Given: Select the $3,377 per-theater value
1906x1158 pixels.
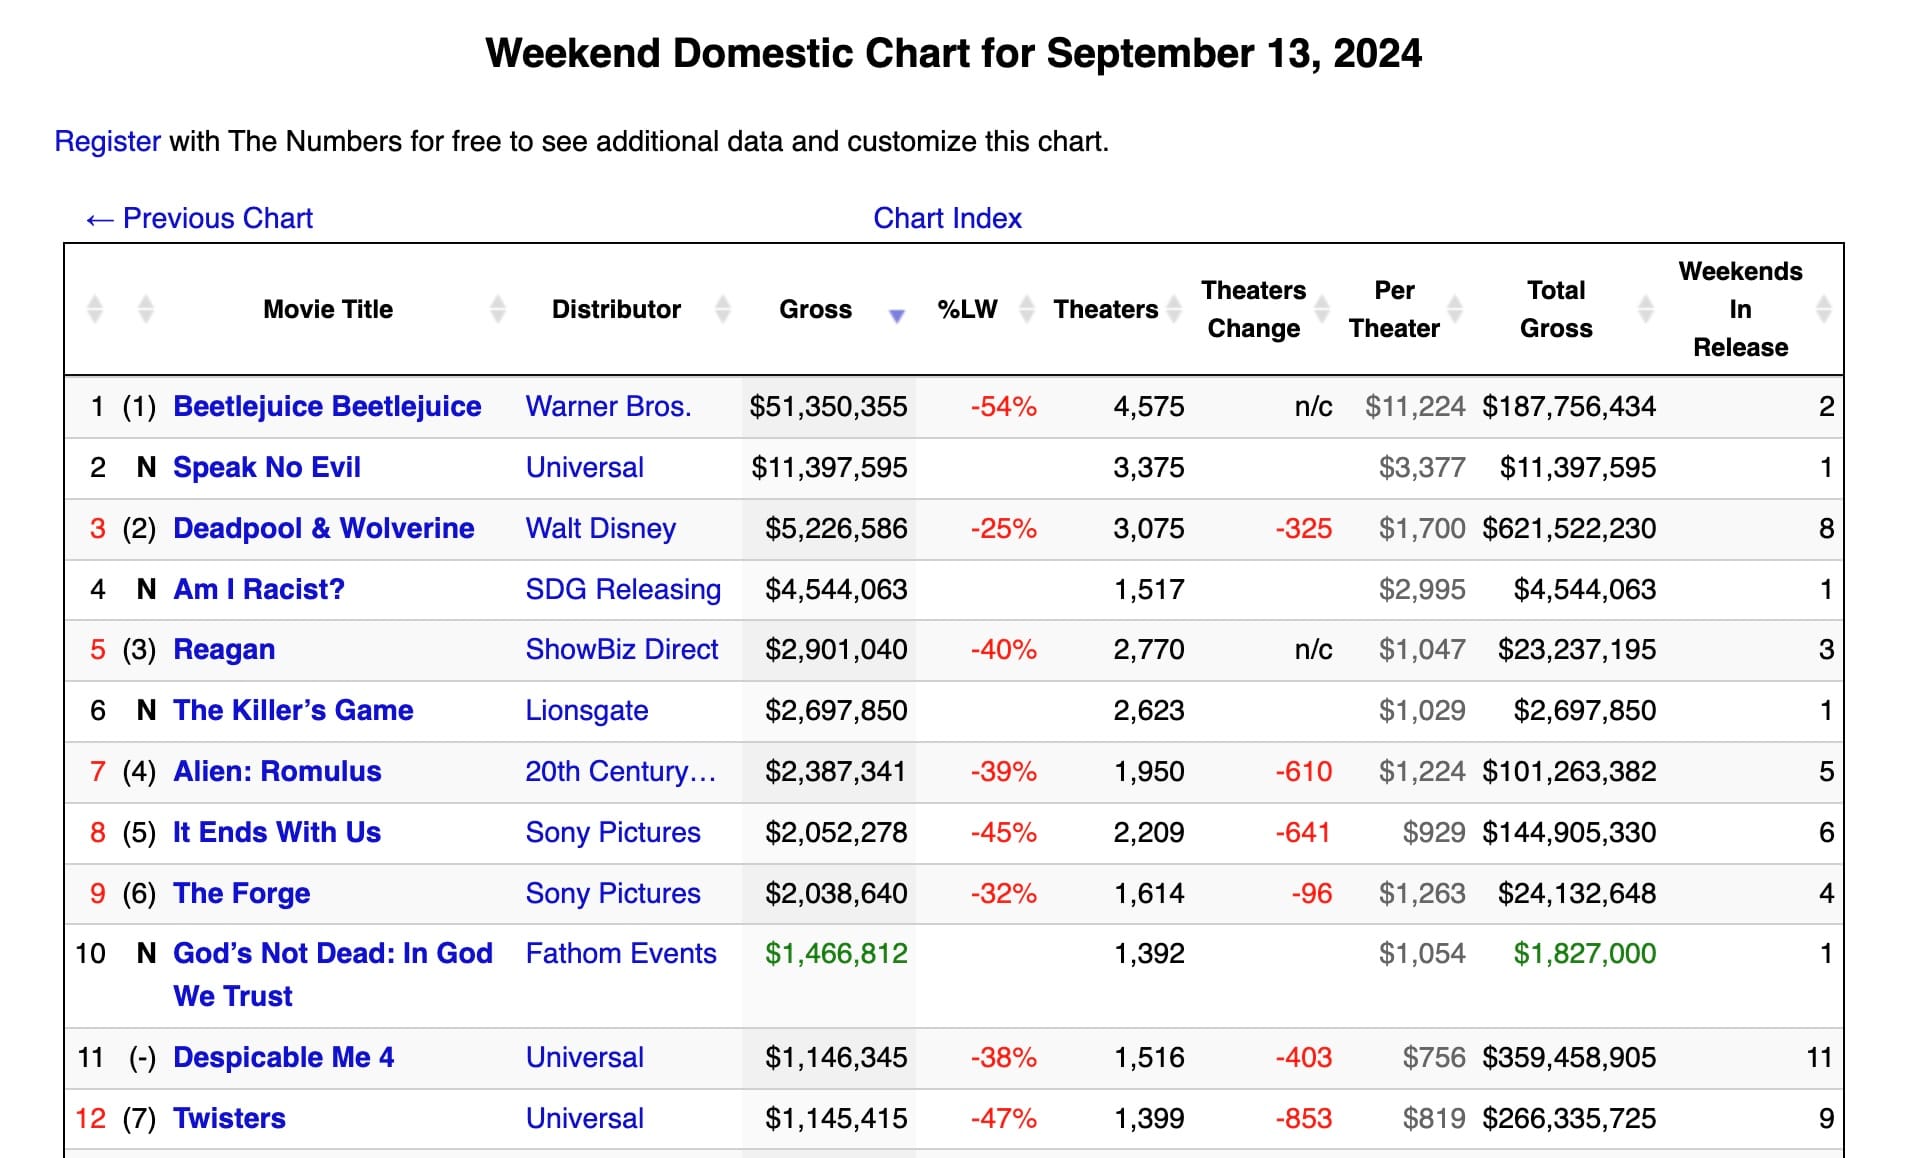Looking at the screenshot, I should tap(1422, 467).
